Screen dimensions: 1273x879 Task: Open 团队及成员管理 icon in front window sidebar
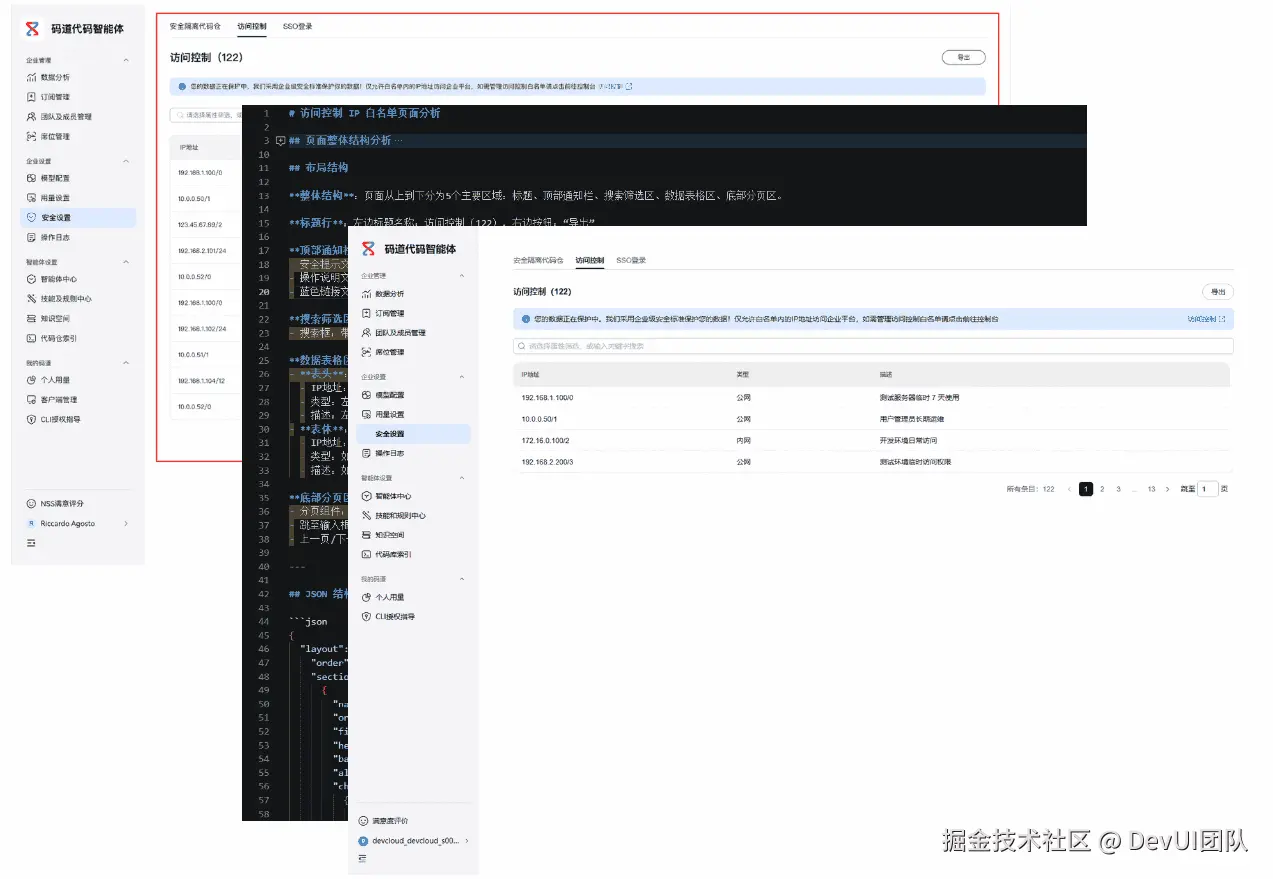(366, 333)
